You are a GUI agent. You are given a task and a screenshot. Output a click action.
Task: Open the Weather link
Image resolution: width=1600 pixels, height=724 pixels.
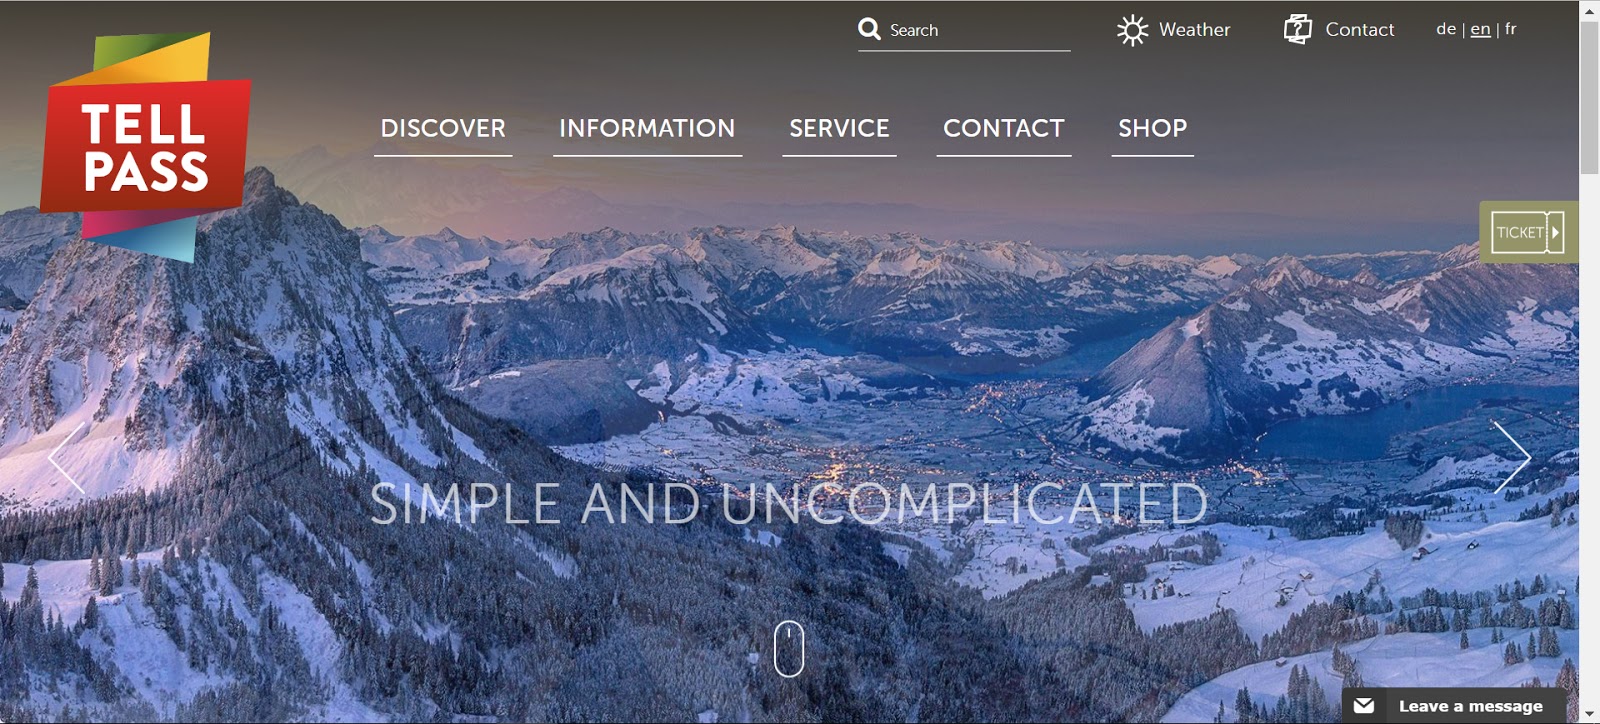pos(1194,30)
